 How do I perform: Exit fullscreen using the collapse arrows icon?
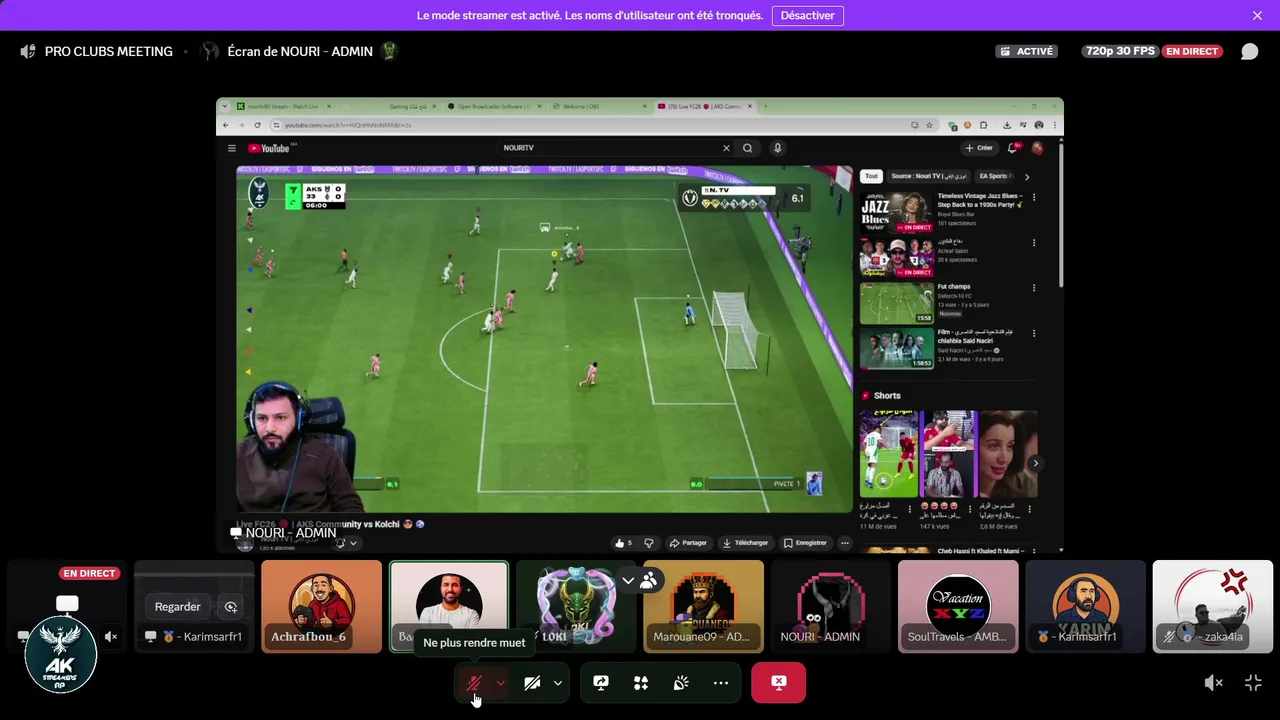[1253, 683]
